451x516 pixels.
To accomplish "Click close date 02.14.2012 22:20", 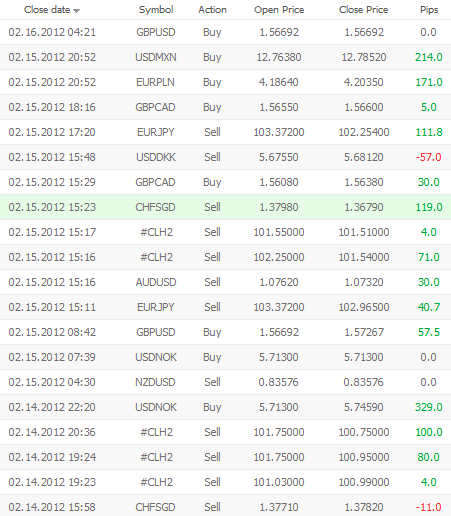I will point(52,407).
